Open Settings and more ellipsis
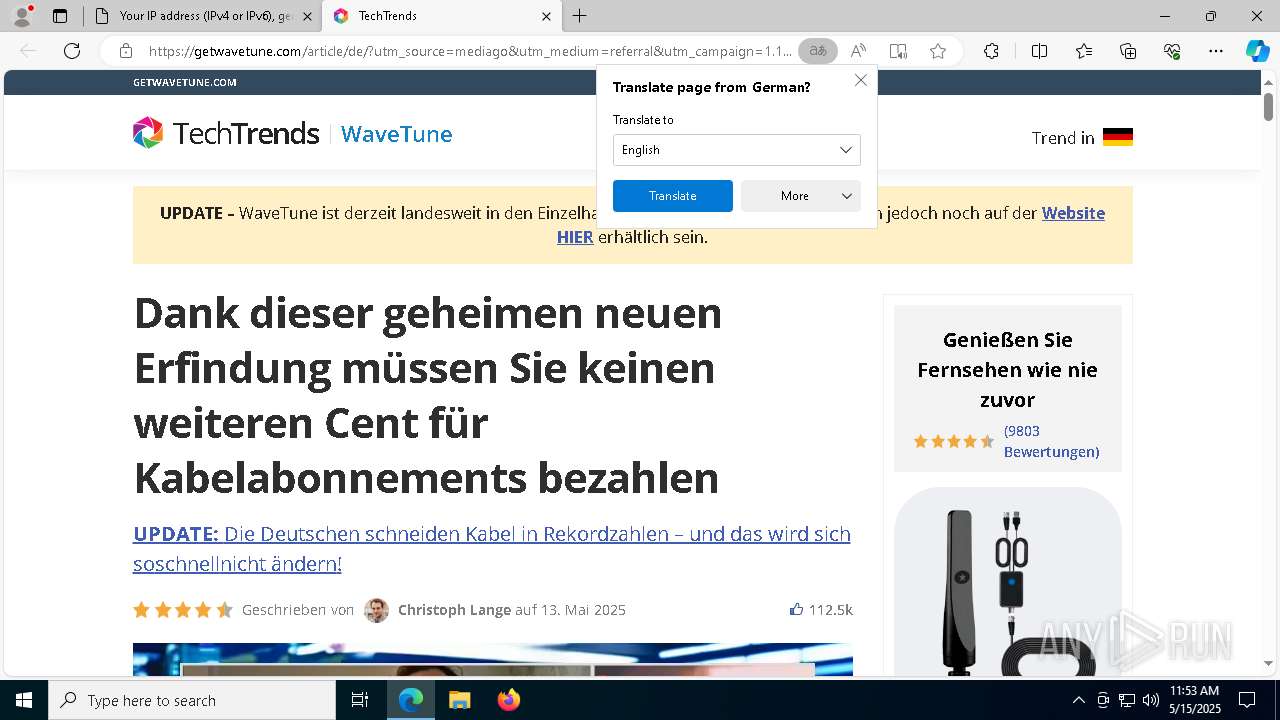 pos(1216,51)
